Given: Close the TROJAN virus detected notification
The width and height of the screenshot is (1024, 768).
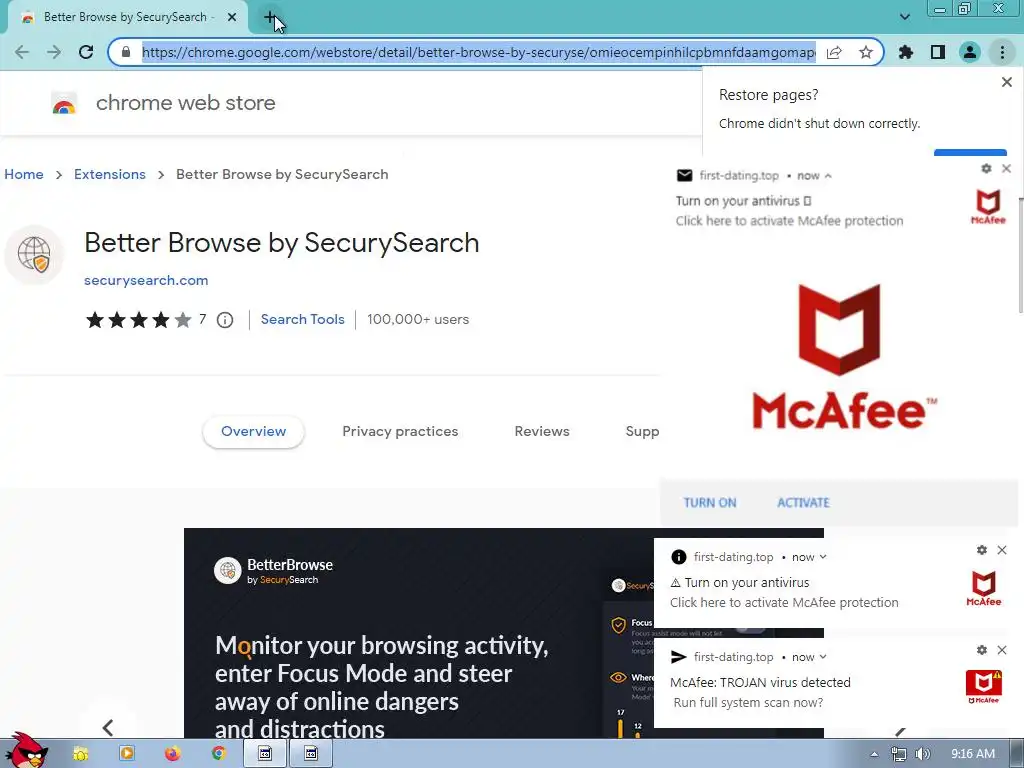Looking at the screenshot, I should point(1002,650).
